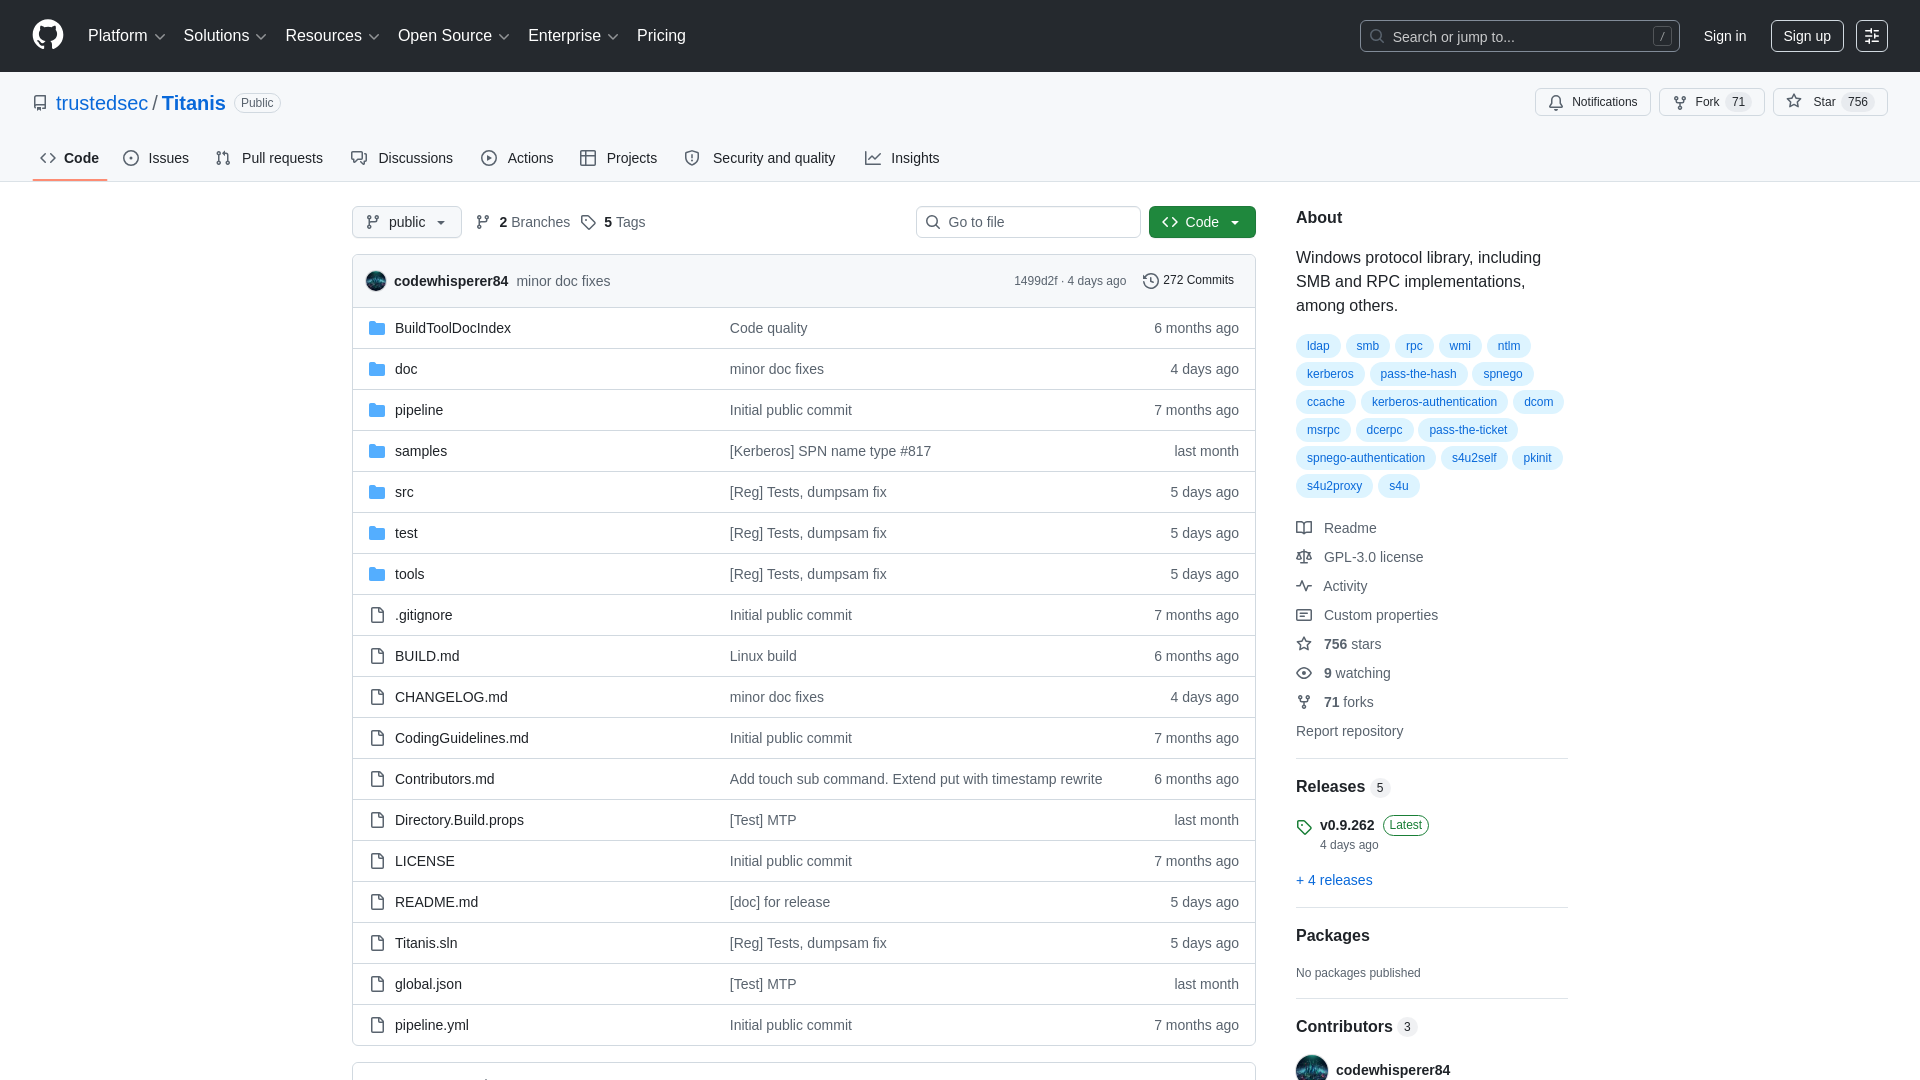This screenshot has height=1080, width=1920.
Task: Switch to the Pull requests tab
Action: pos(269,158)
